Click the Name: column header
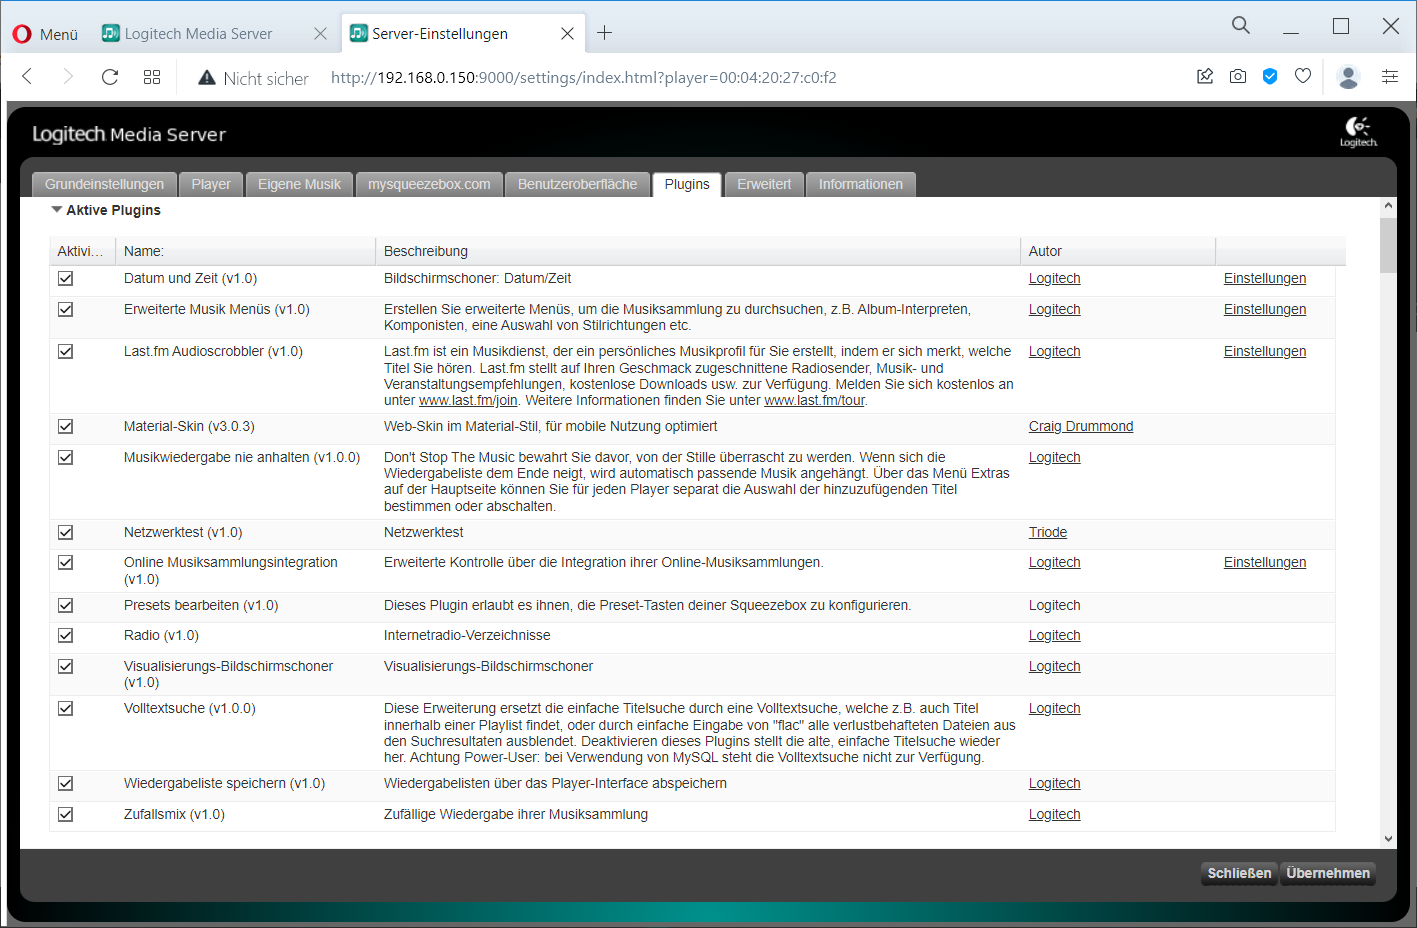The height and width of the screenshot is (928, 1417). pyautogui.click(x=245, y=252)
